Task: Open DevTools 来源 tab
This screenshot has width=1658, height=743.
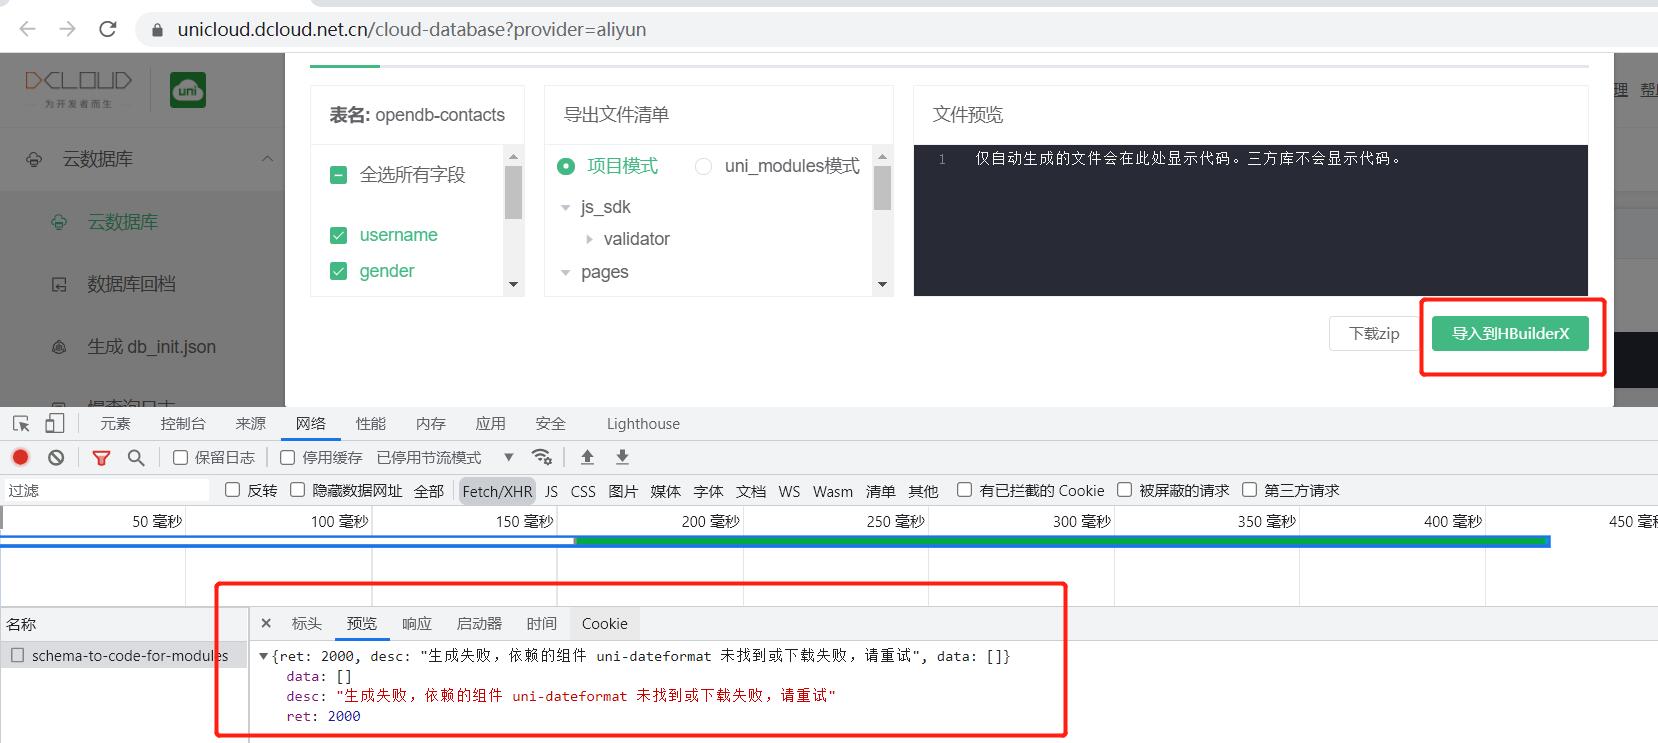Action: pos(251,424)
